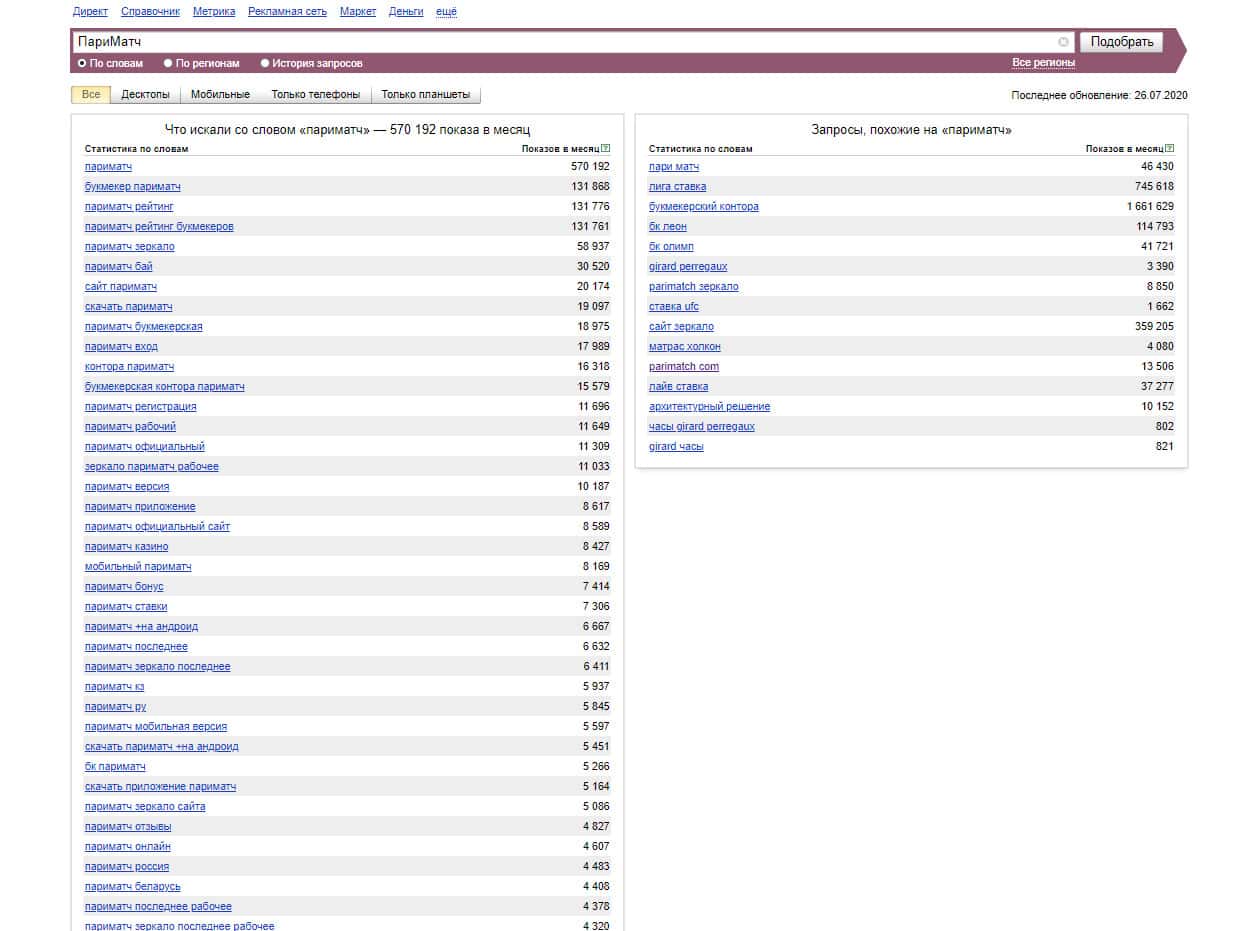Click help icon beside left 'Показов в месяц'

(x=606, y=149)
